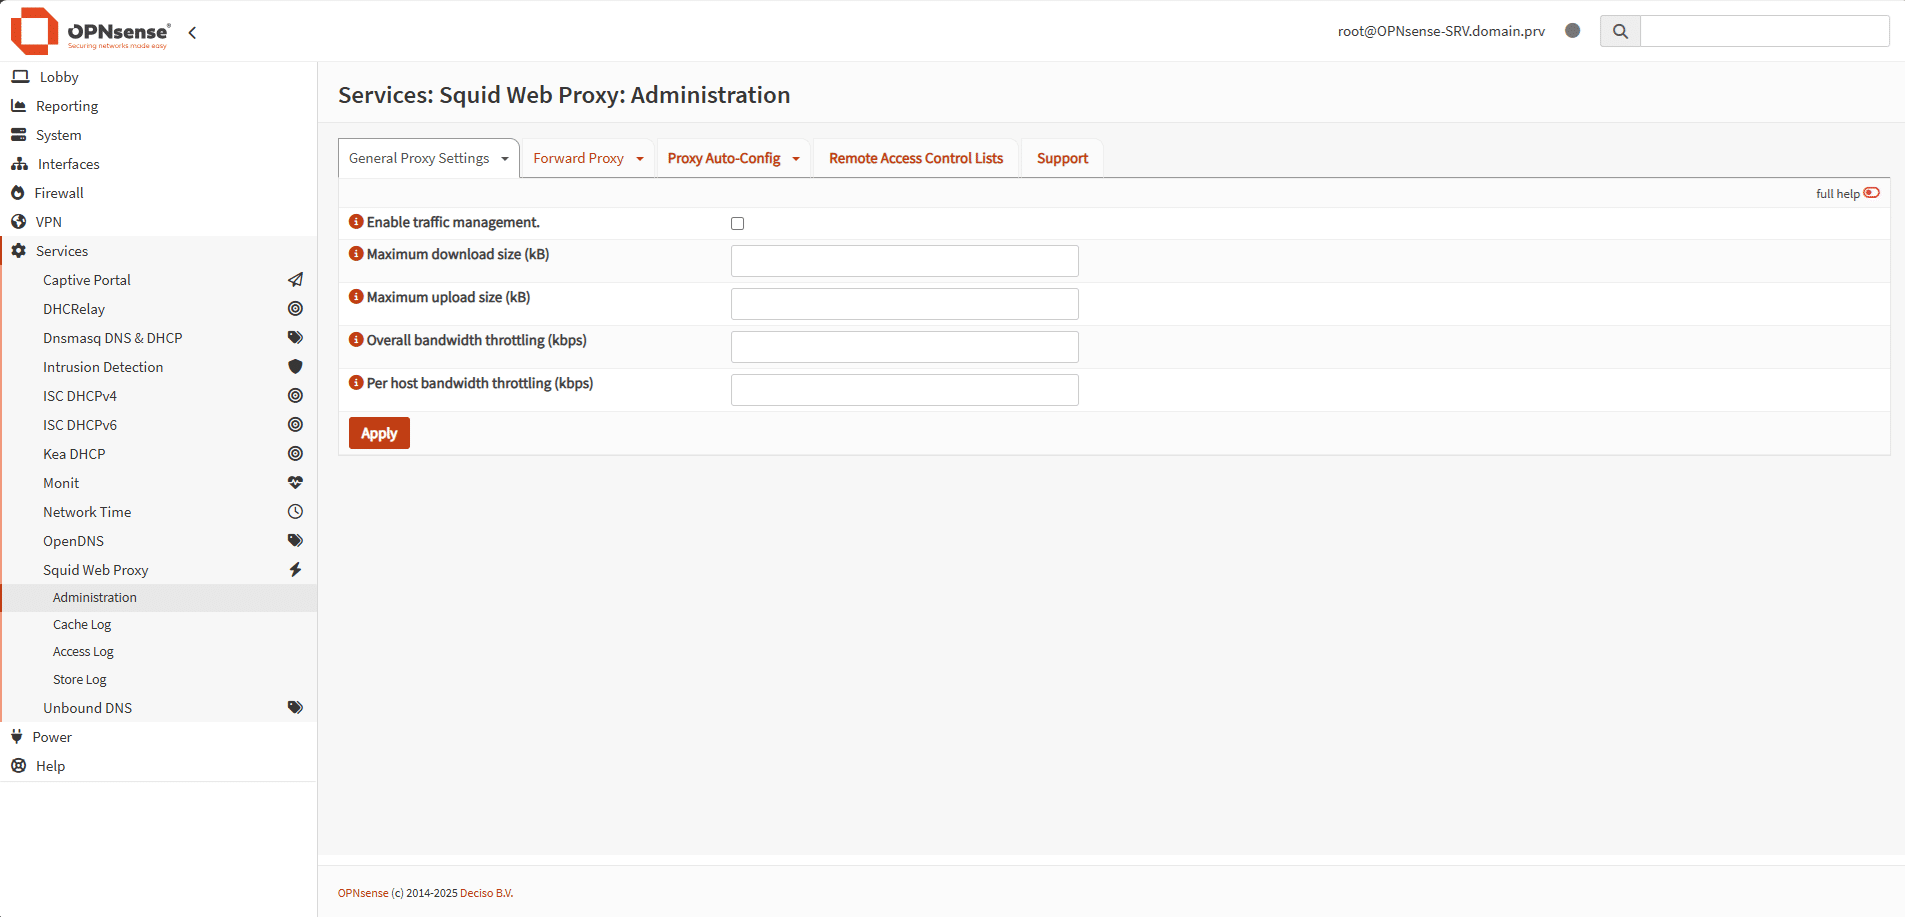Focus the Per host bandwidth throttling field
Screen dimensions: 1905x917
point(905,390)
